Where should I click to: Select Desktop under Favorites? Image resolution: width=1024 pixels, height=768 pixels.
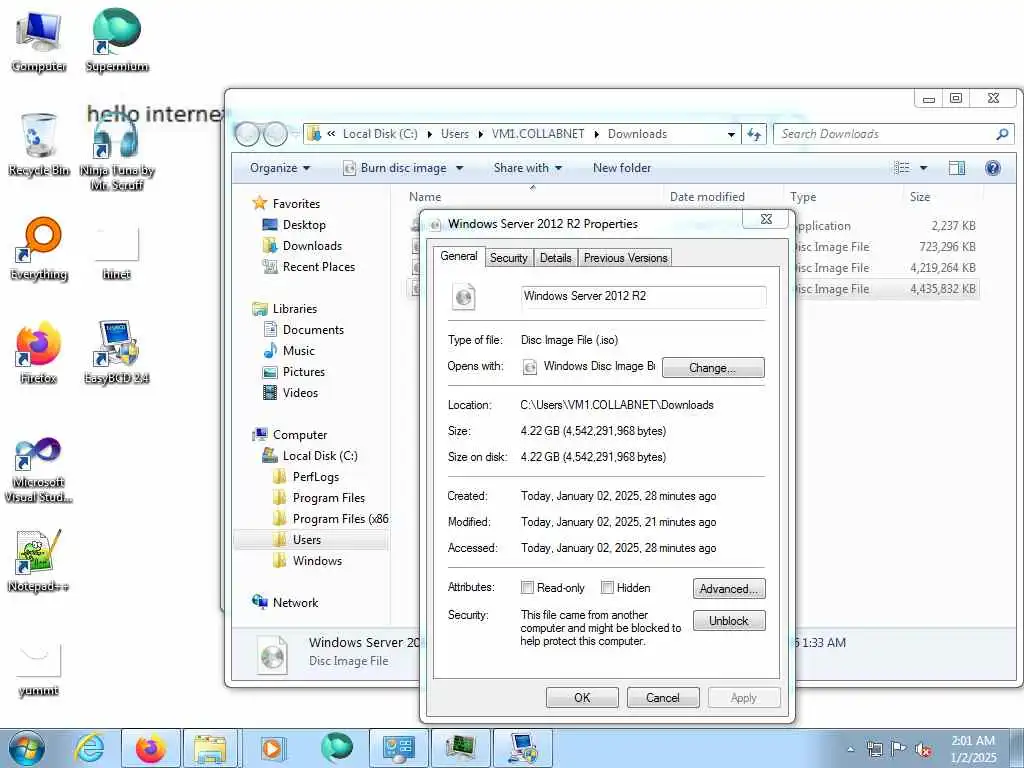[x=294, y=225]
